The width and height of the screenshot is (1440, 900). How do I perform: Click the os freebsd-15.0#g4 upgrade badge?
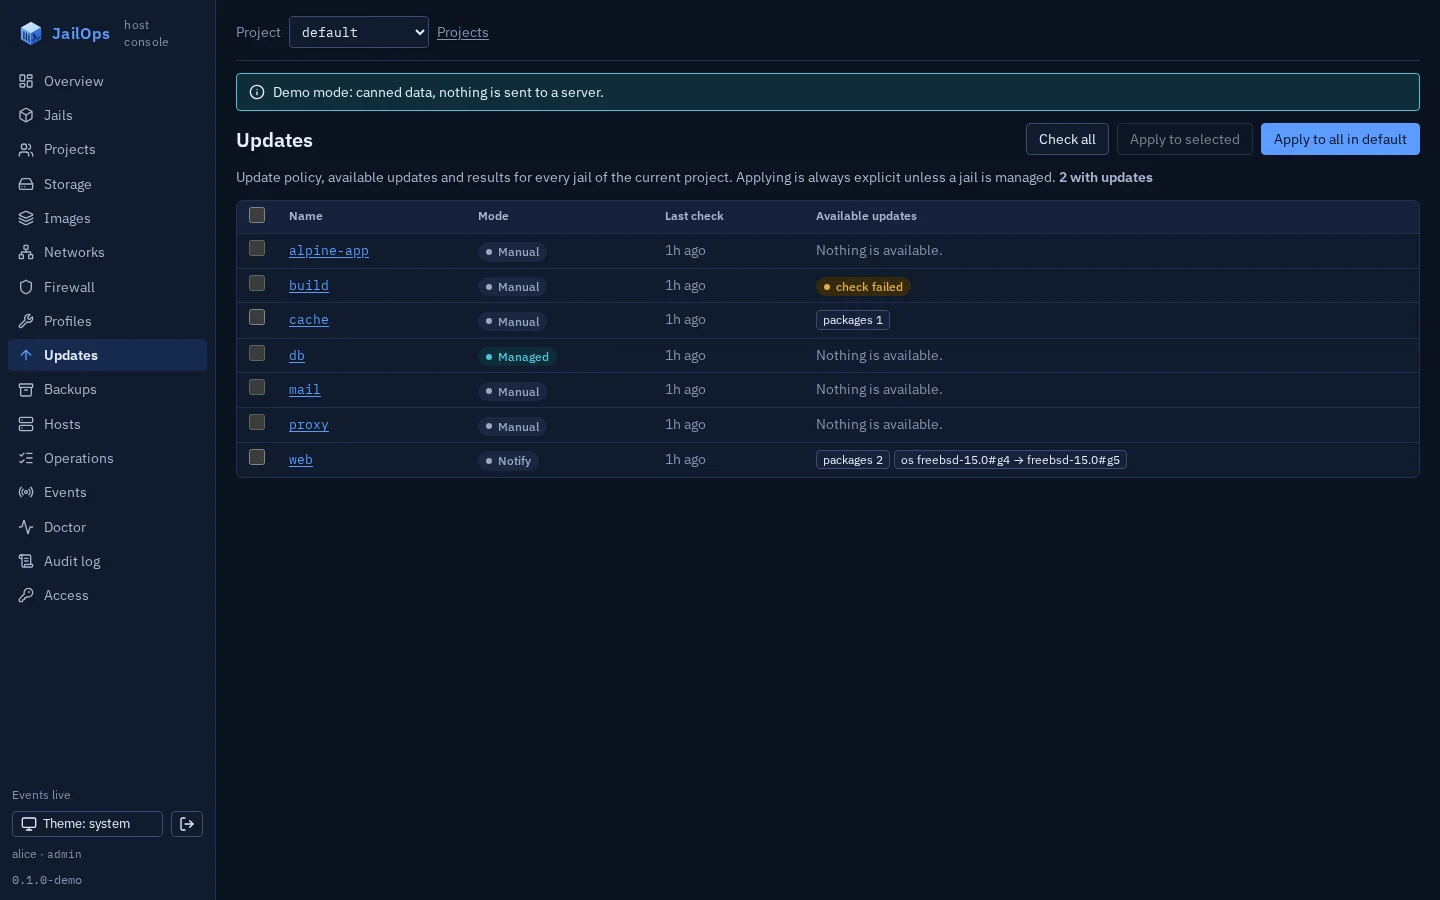1010,460
